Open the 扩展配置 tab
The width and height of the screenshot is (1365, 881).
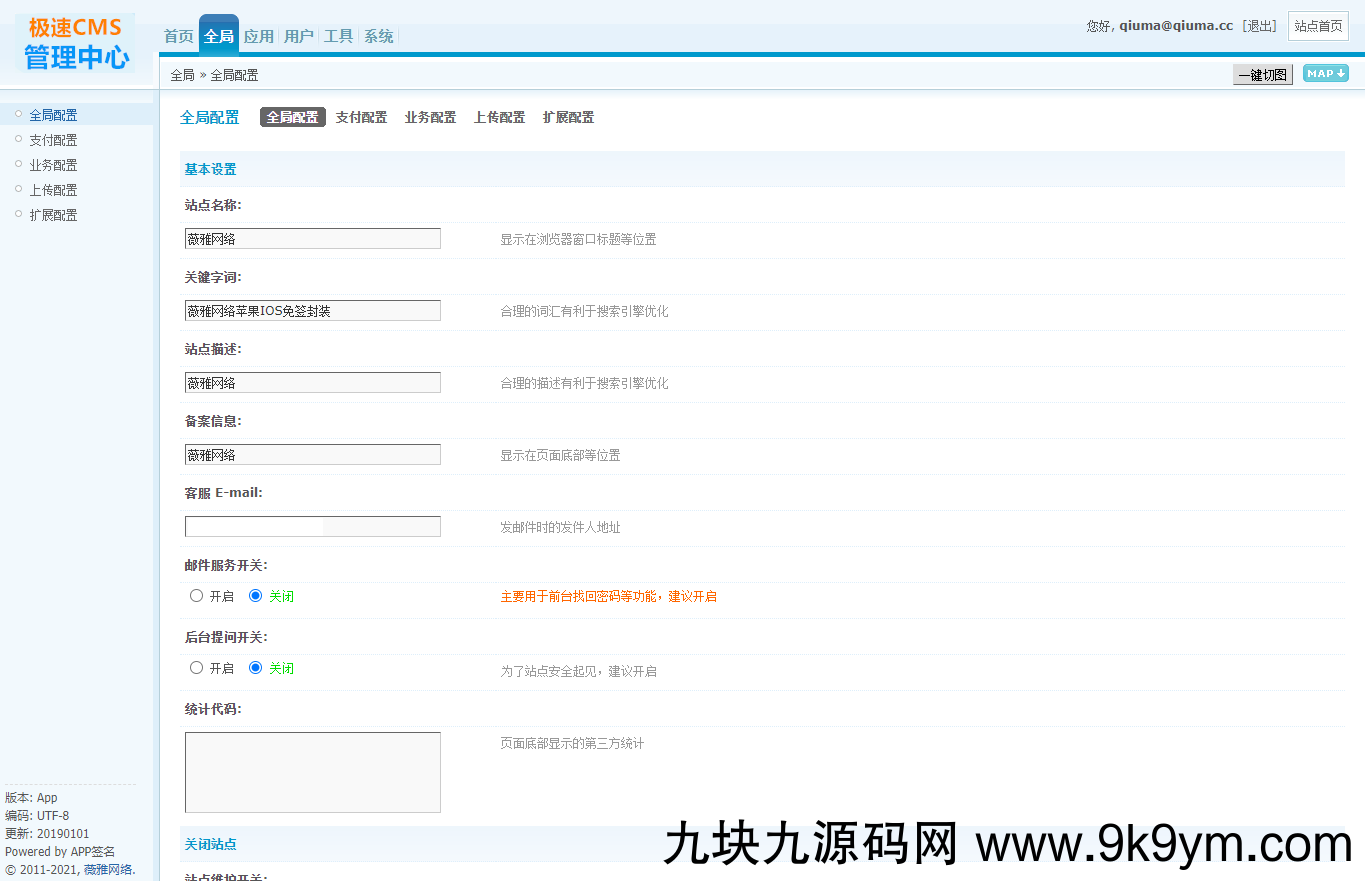[568, 117]
